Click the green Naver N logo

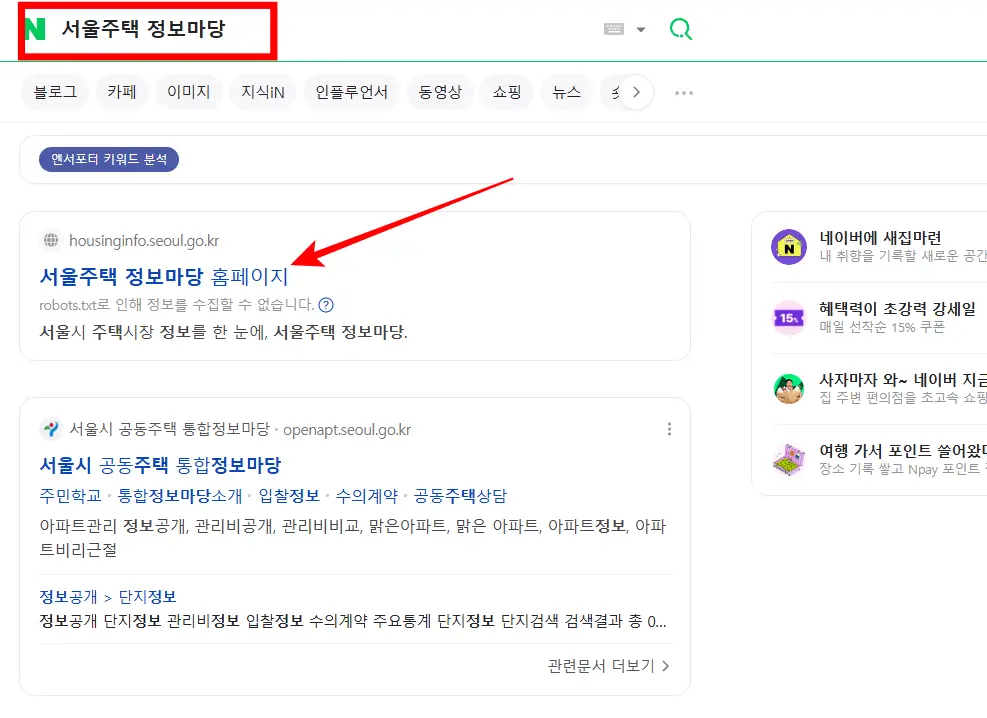[36, 29]
